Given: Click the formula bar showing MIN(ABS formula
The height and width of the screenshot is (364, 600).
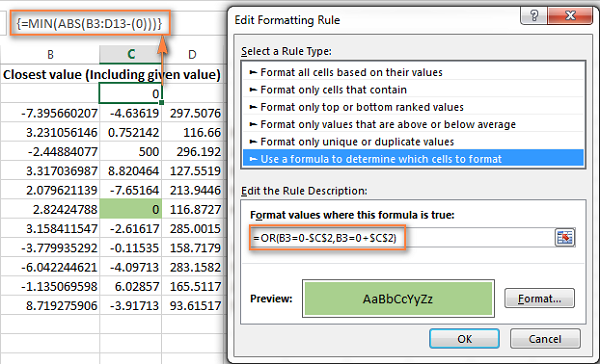Looking at the screenshot, I should 90,24.
